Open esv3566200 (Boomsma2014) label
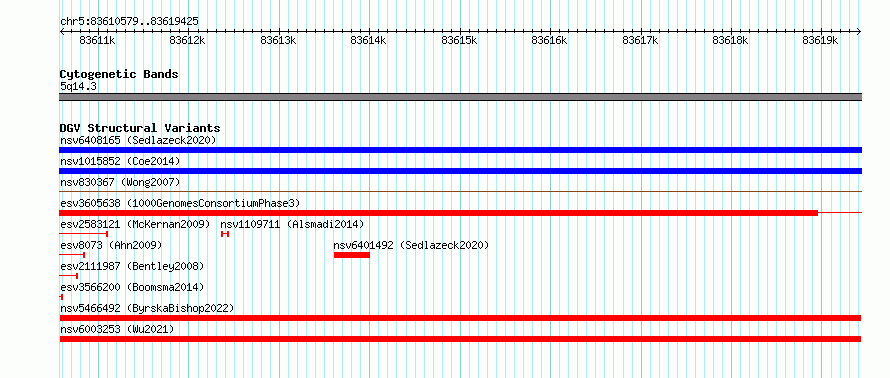This screenshot has width=890, height=378. point(132,287)
